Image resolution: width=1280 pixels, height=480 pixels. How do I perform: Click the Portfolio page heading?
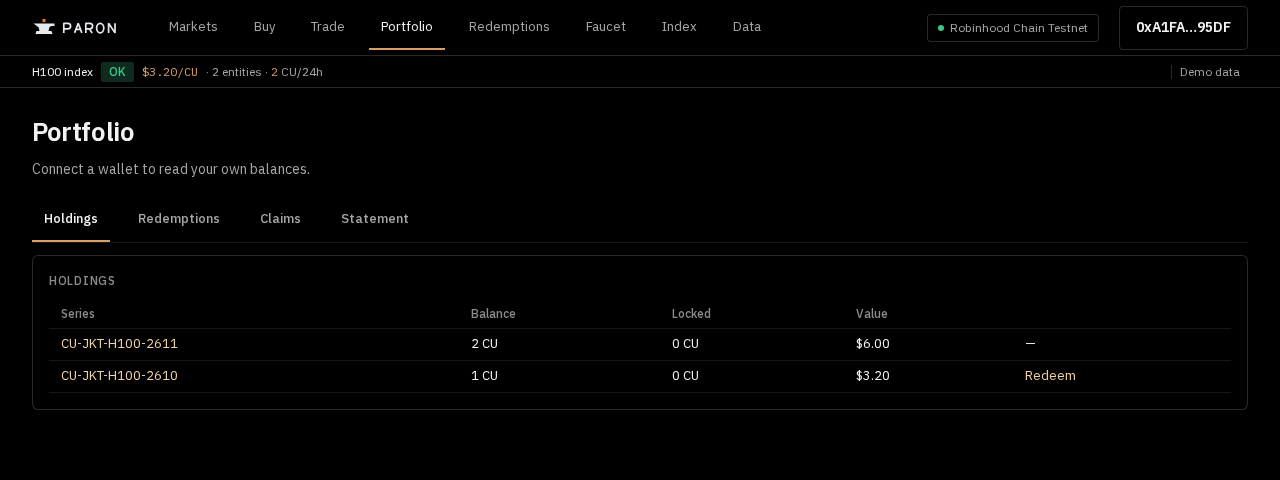click(x=83, y=132)
